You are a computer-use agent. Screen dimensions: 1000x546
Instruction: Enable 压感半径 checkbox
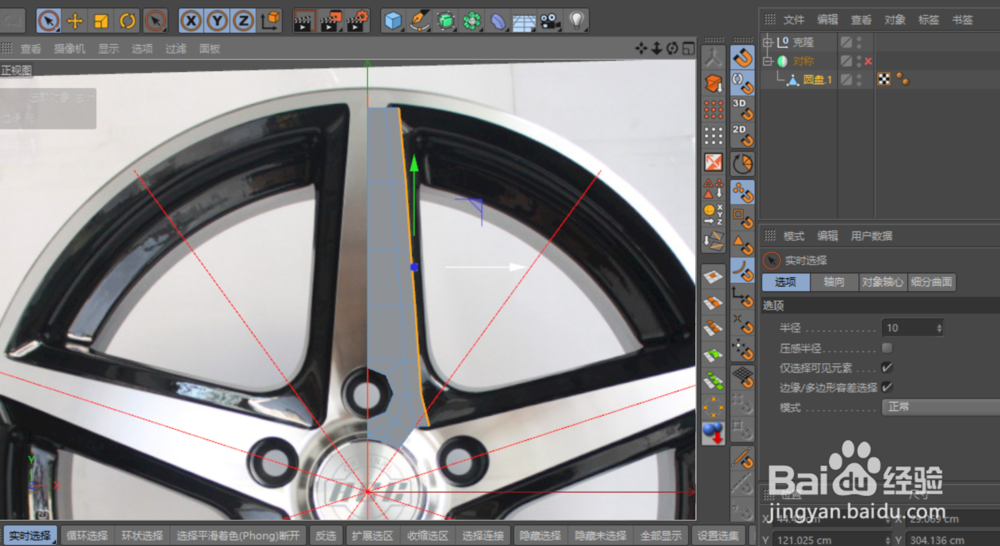(887, 348)
